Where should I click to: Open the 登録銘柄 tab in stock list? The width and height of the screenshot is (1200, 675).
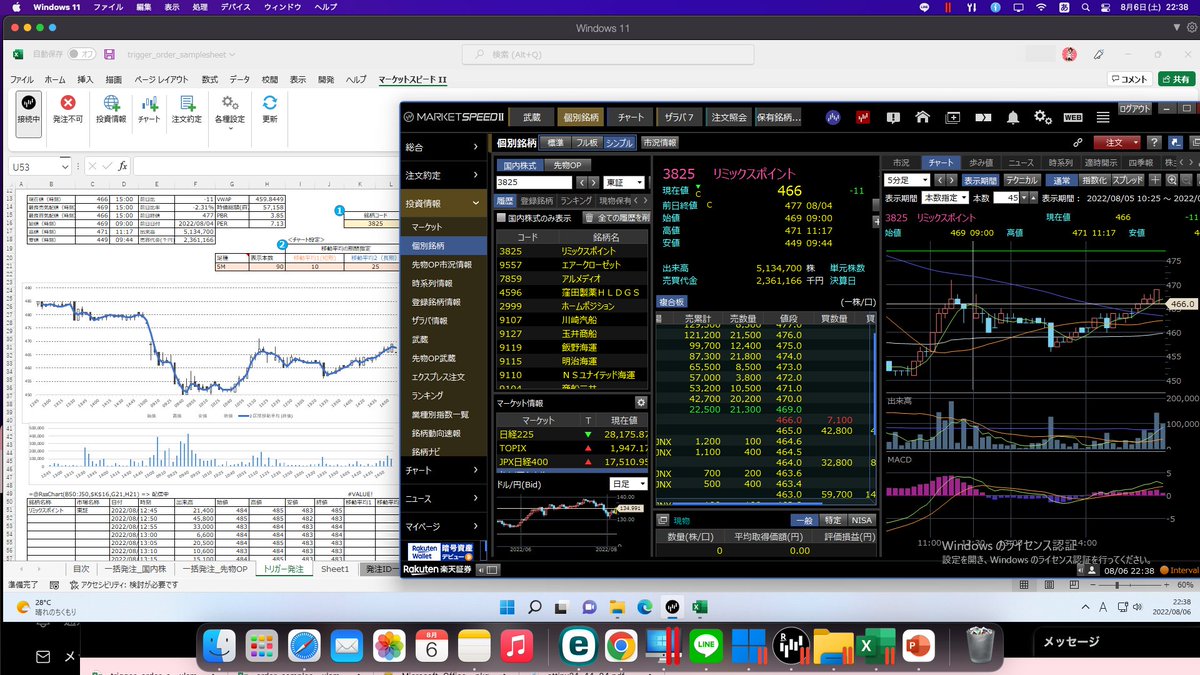point(535,200)
